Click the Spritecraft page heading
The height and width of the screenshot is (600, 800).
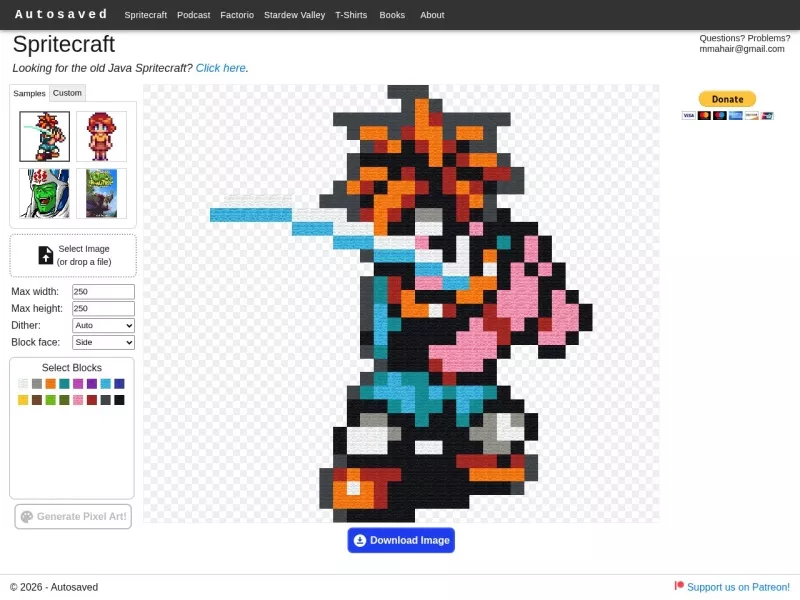(x=64, y=44)
